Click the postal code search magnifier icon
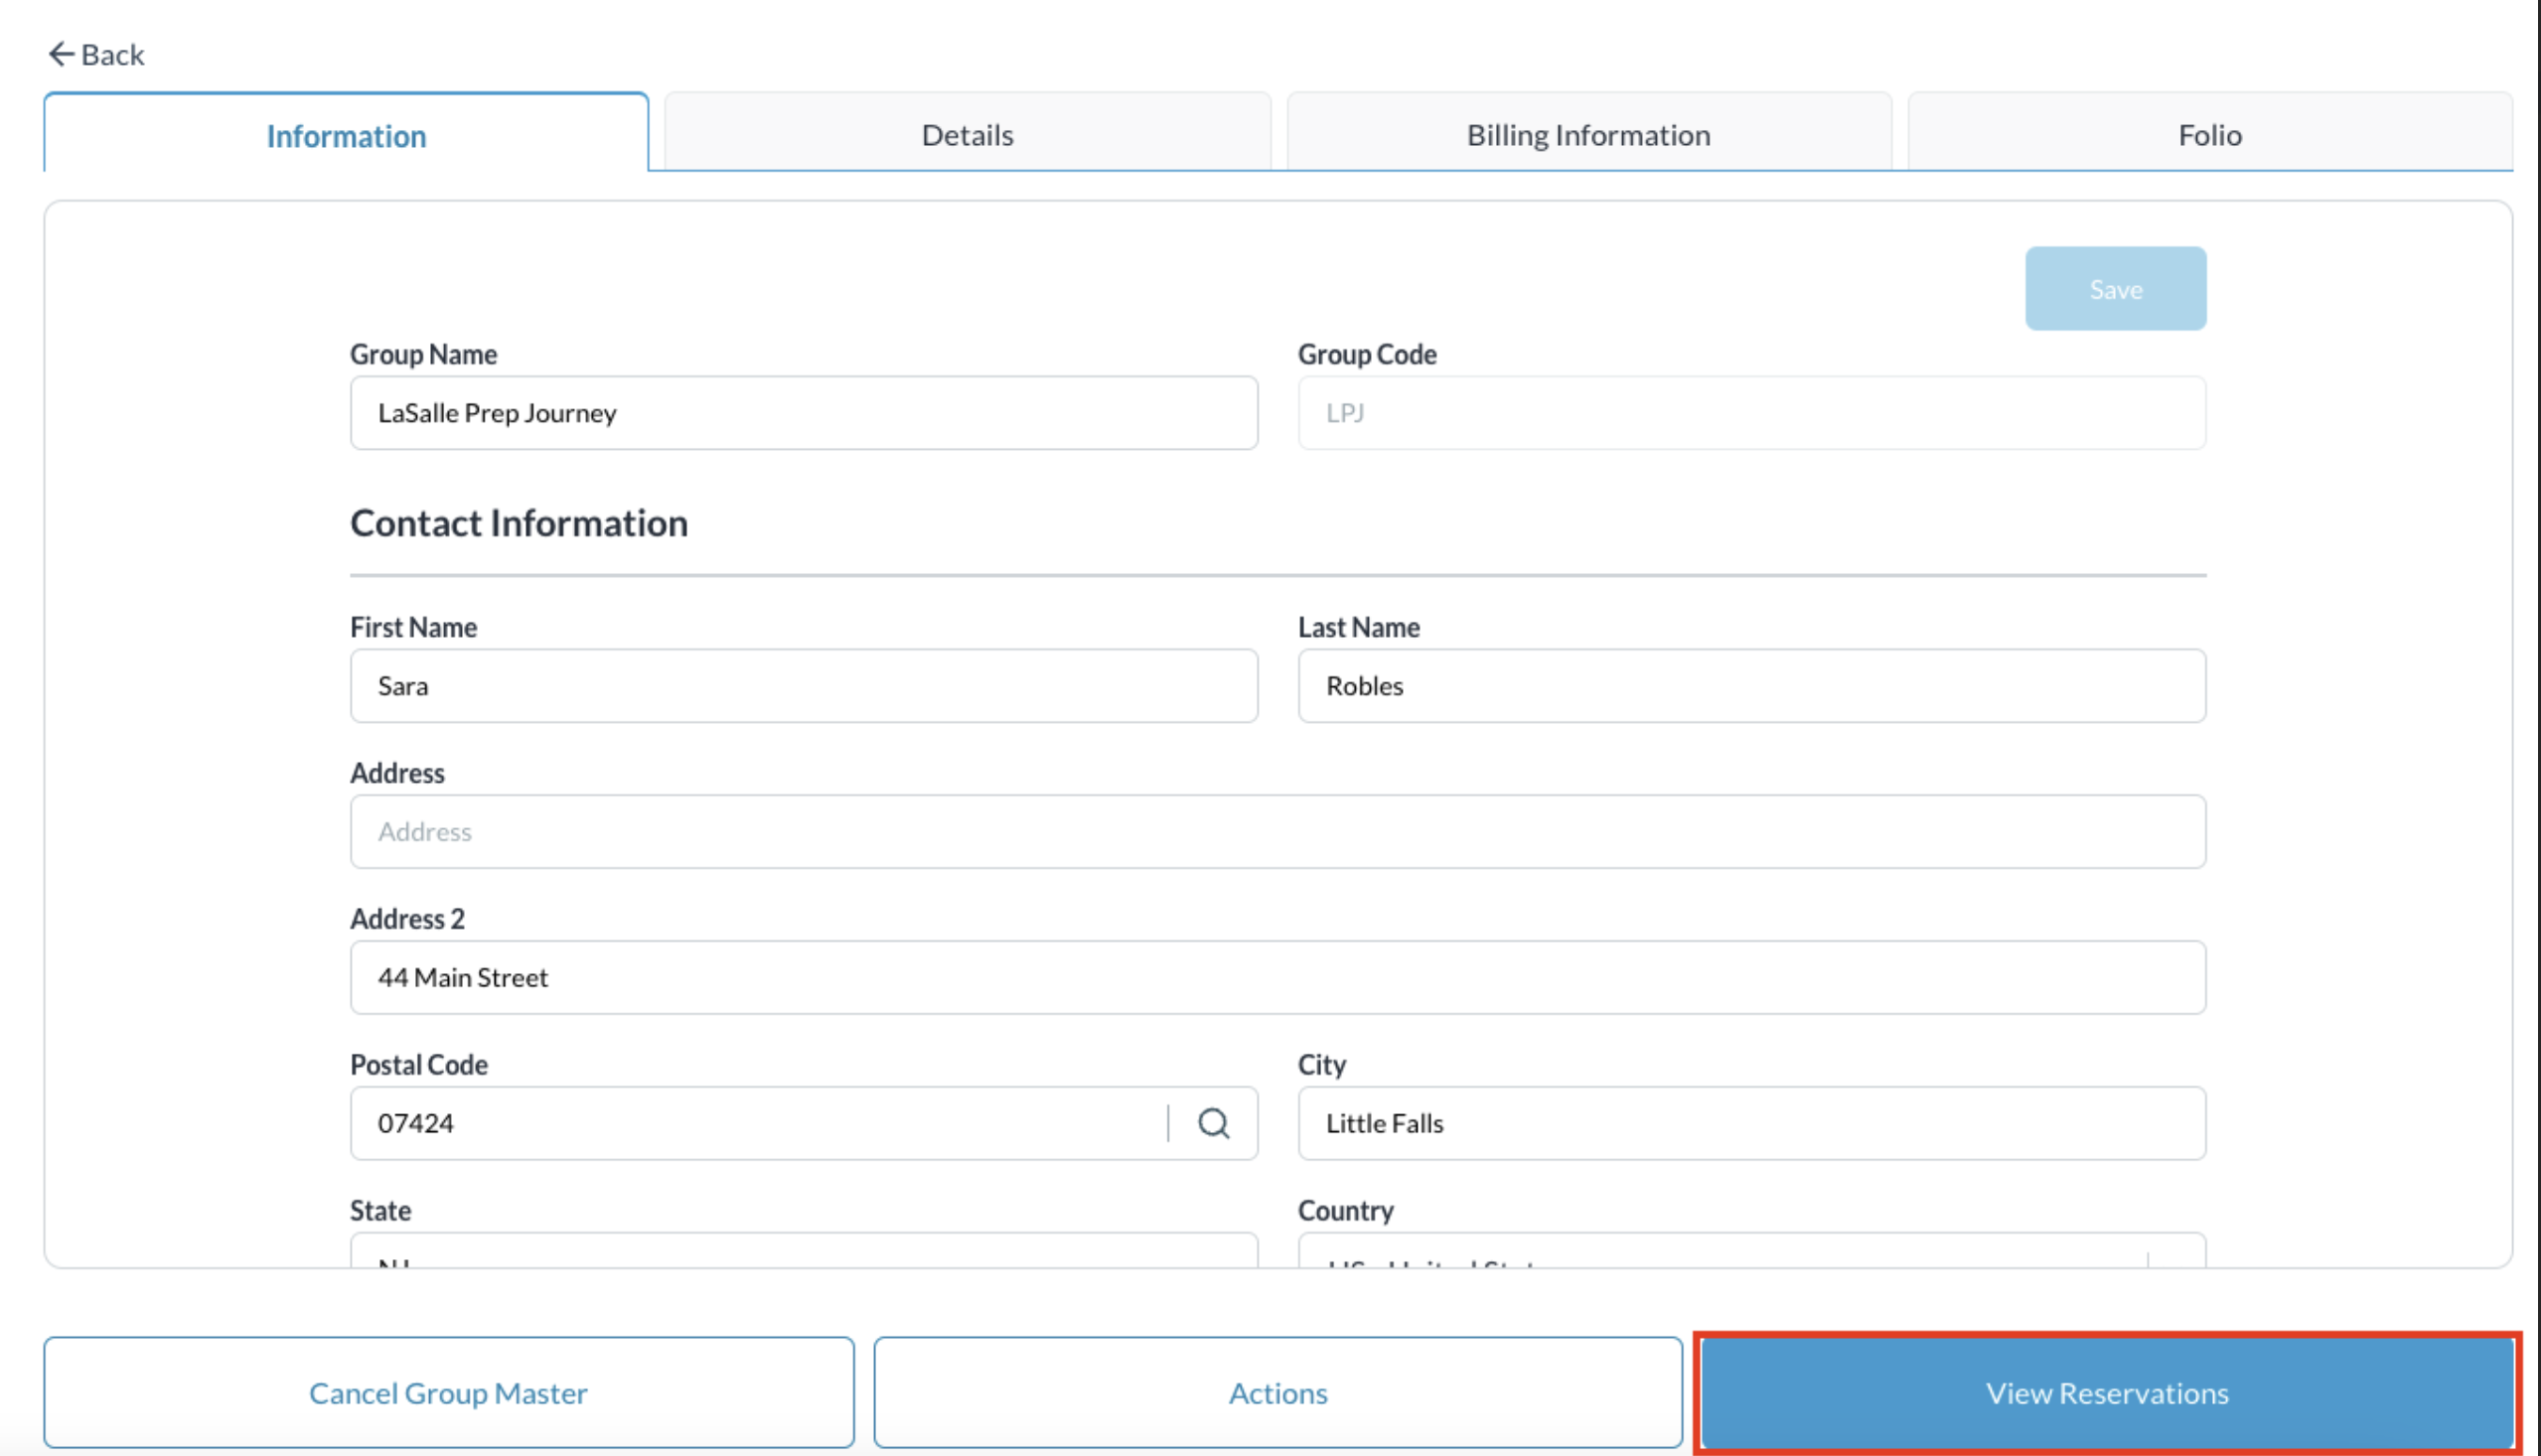 pyautogui.click(x=1213, y=1123)
